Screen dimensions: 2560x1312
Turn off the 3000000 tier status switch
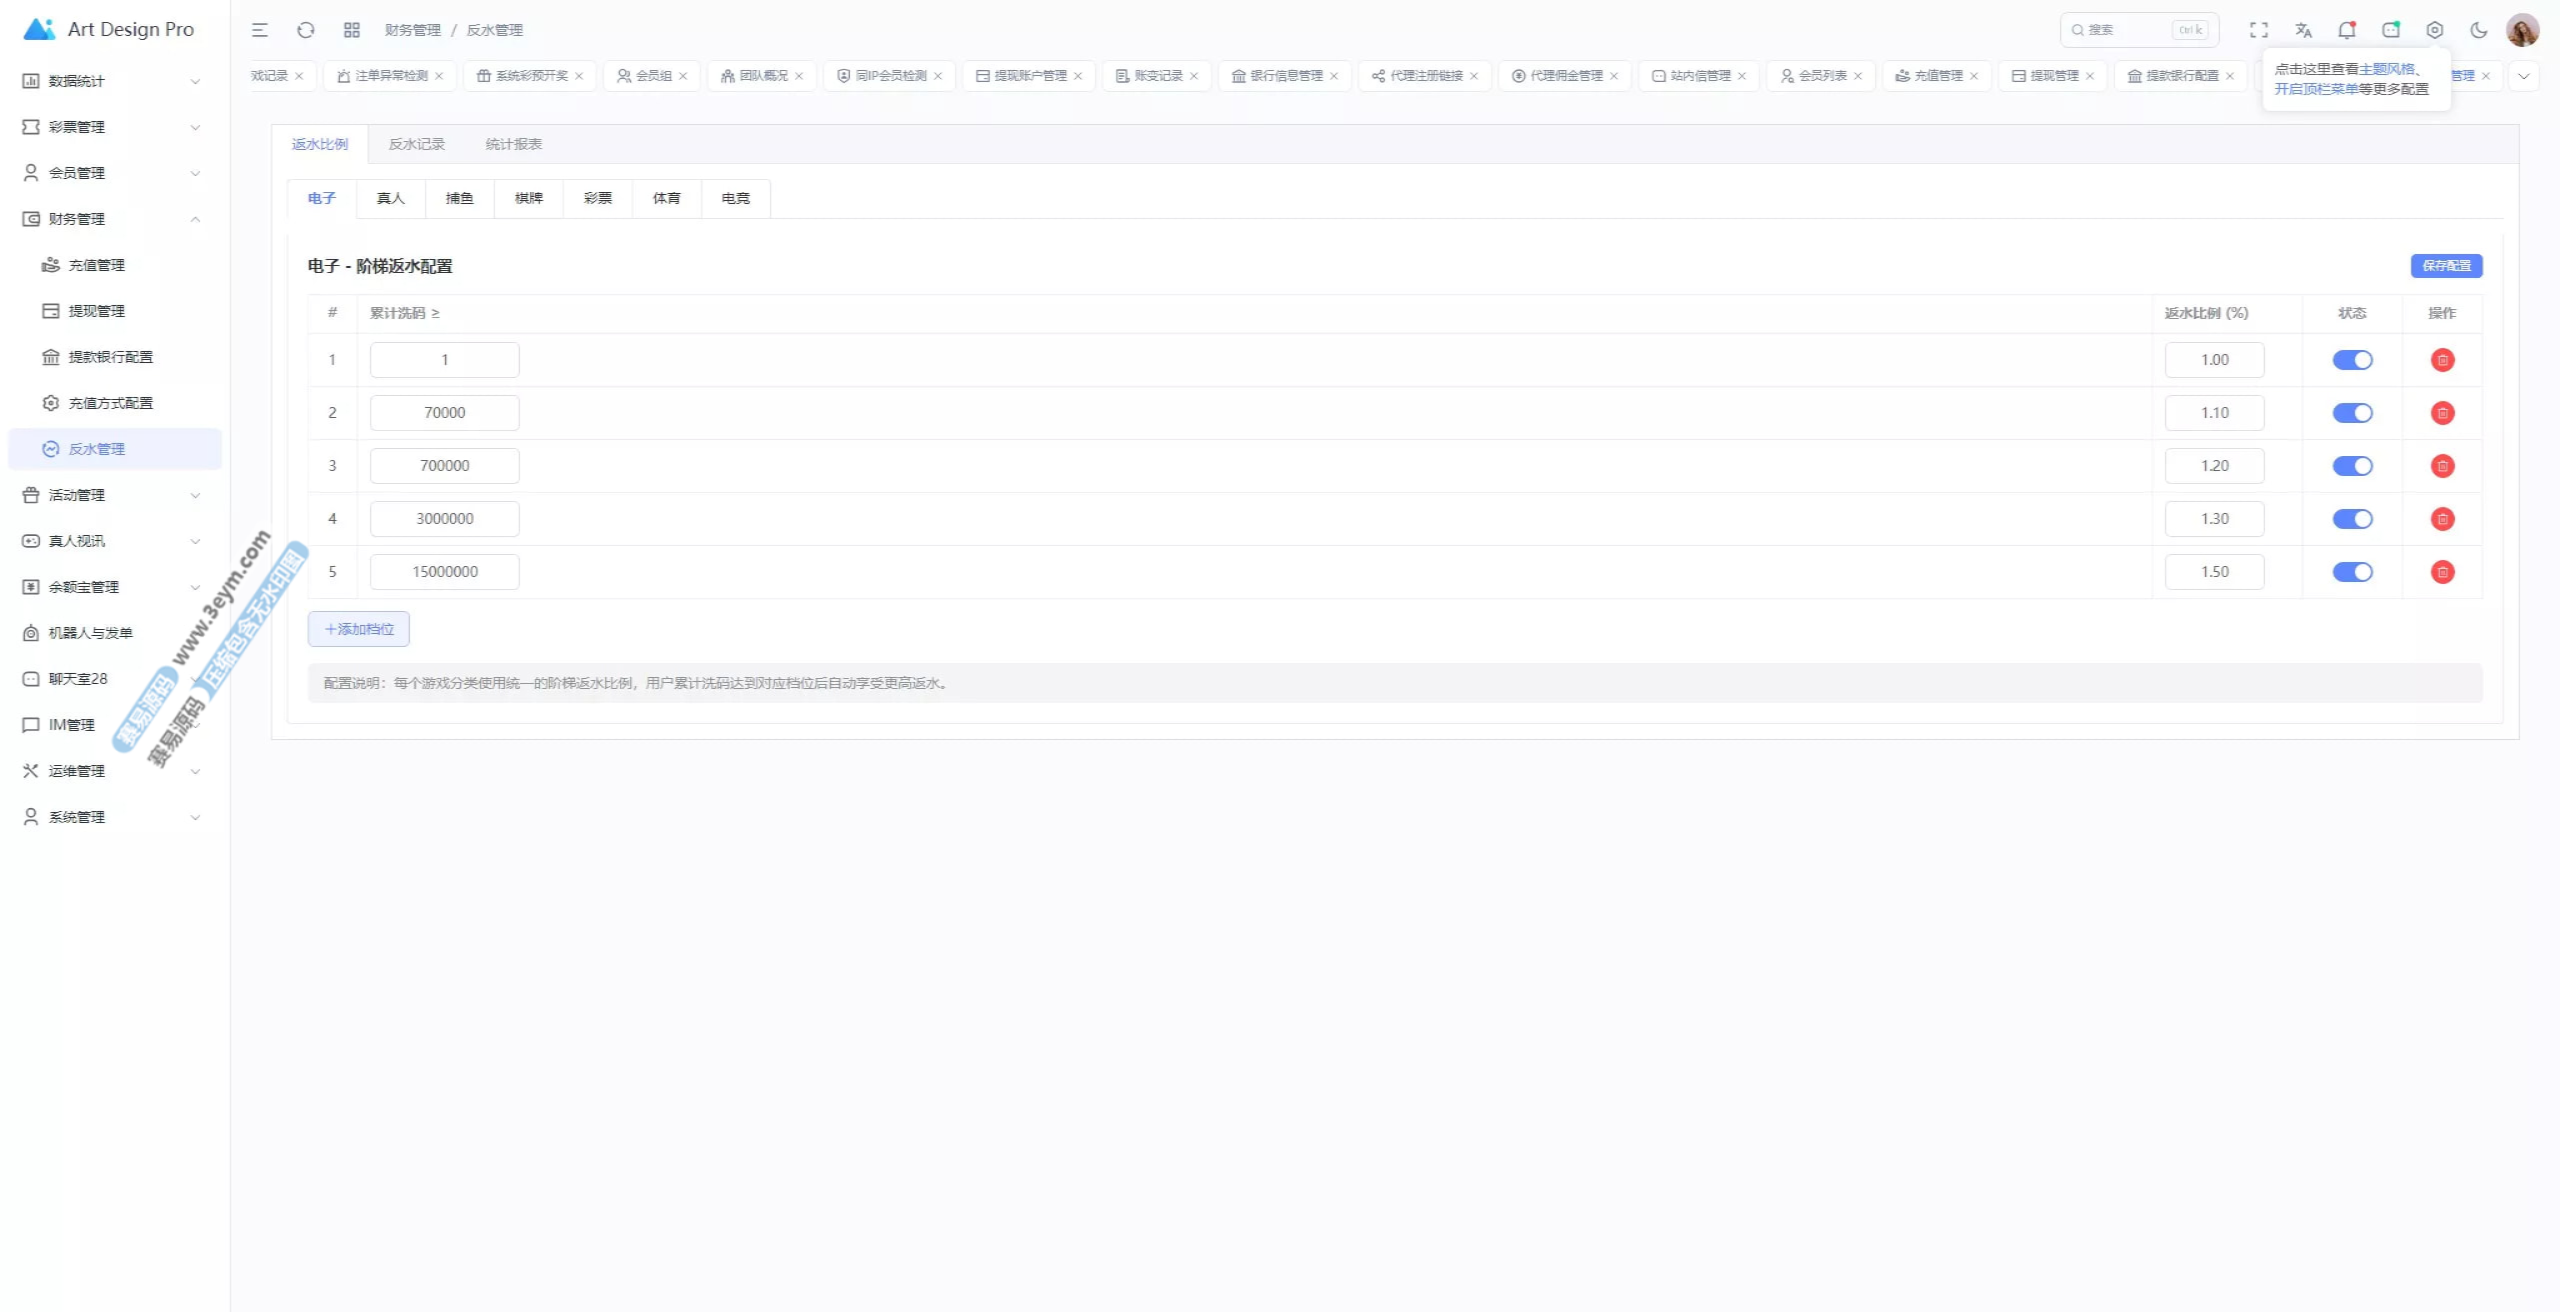[2352, 519]
